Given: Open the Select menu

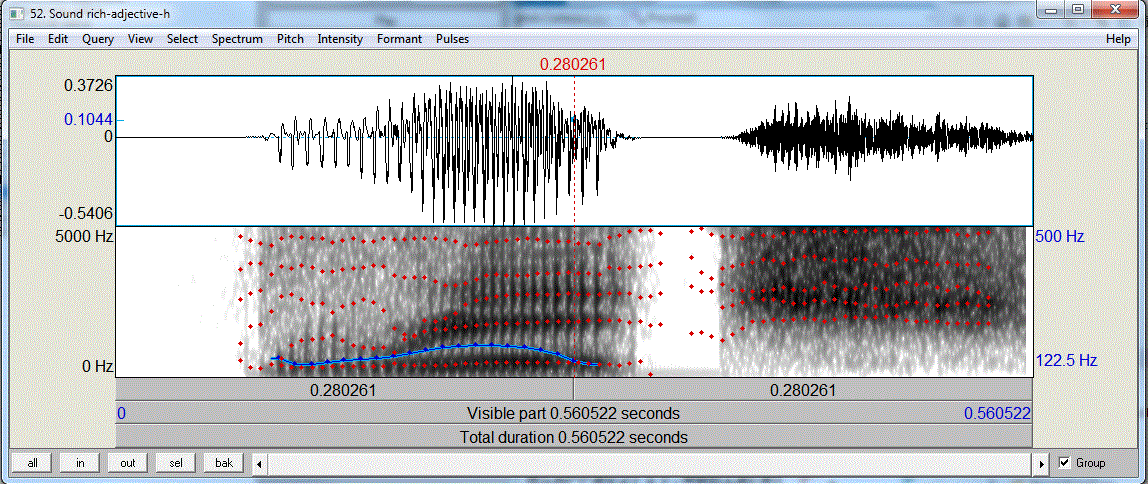Looking at the screenshot, I should pos(182,39).
